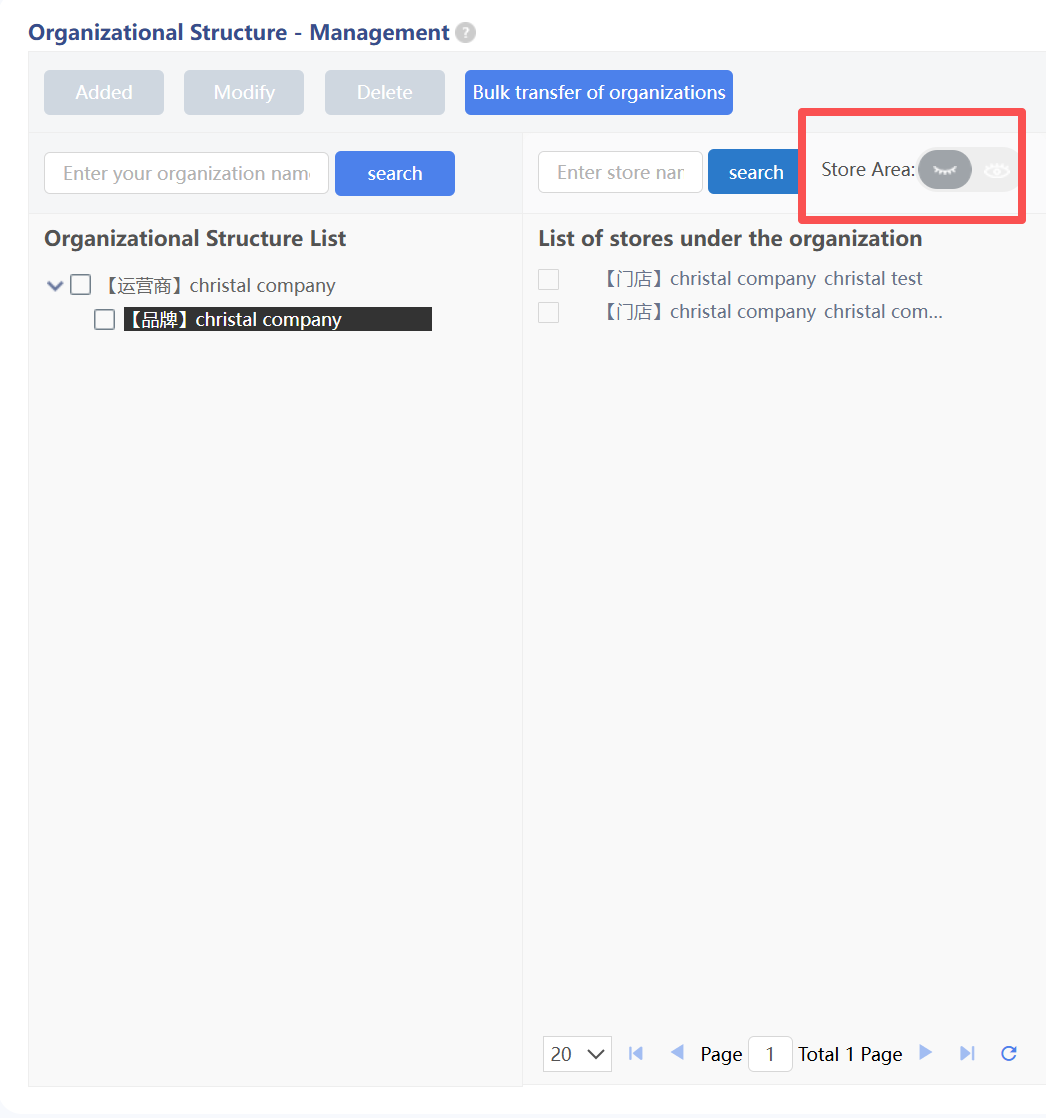Check the 品牌 christal company checkbox
1046x1118 pixels.
104,319
